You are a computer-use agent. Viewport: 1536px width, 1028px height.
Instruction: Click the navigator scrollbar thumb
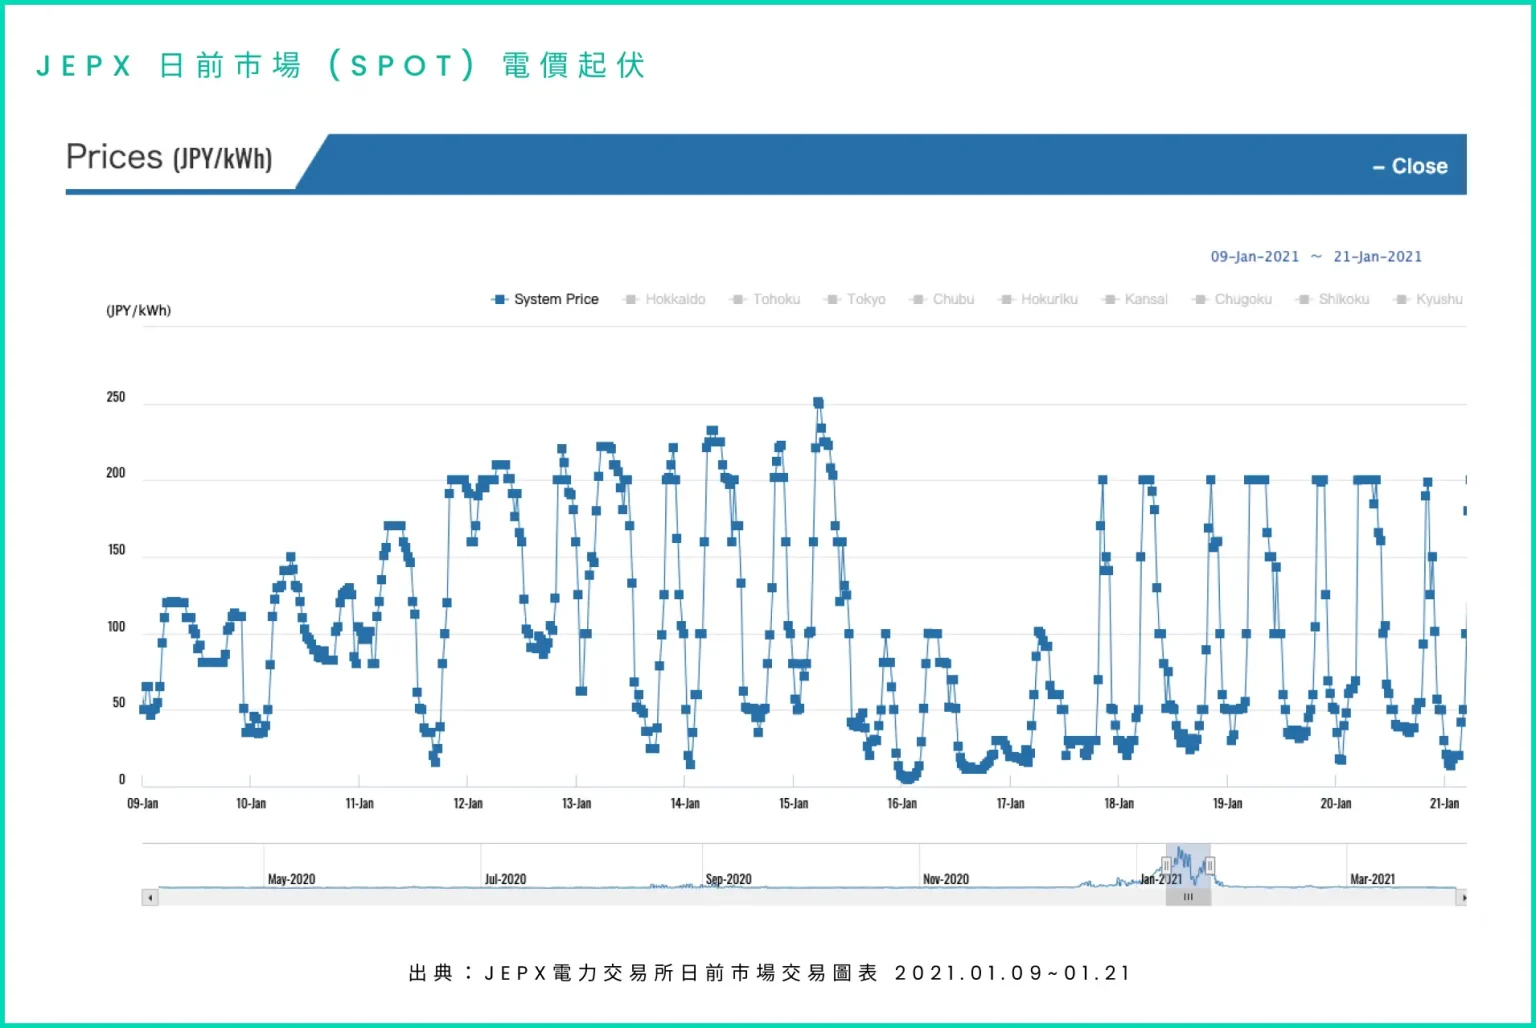coord(1188,898)
